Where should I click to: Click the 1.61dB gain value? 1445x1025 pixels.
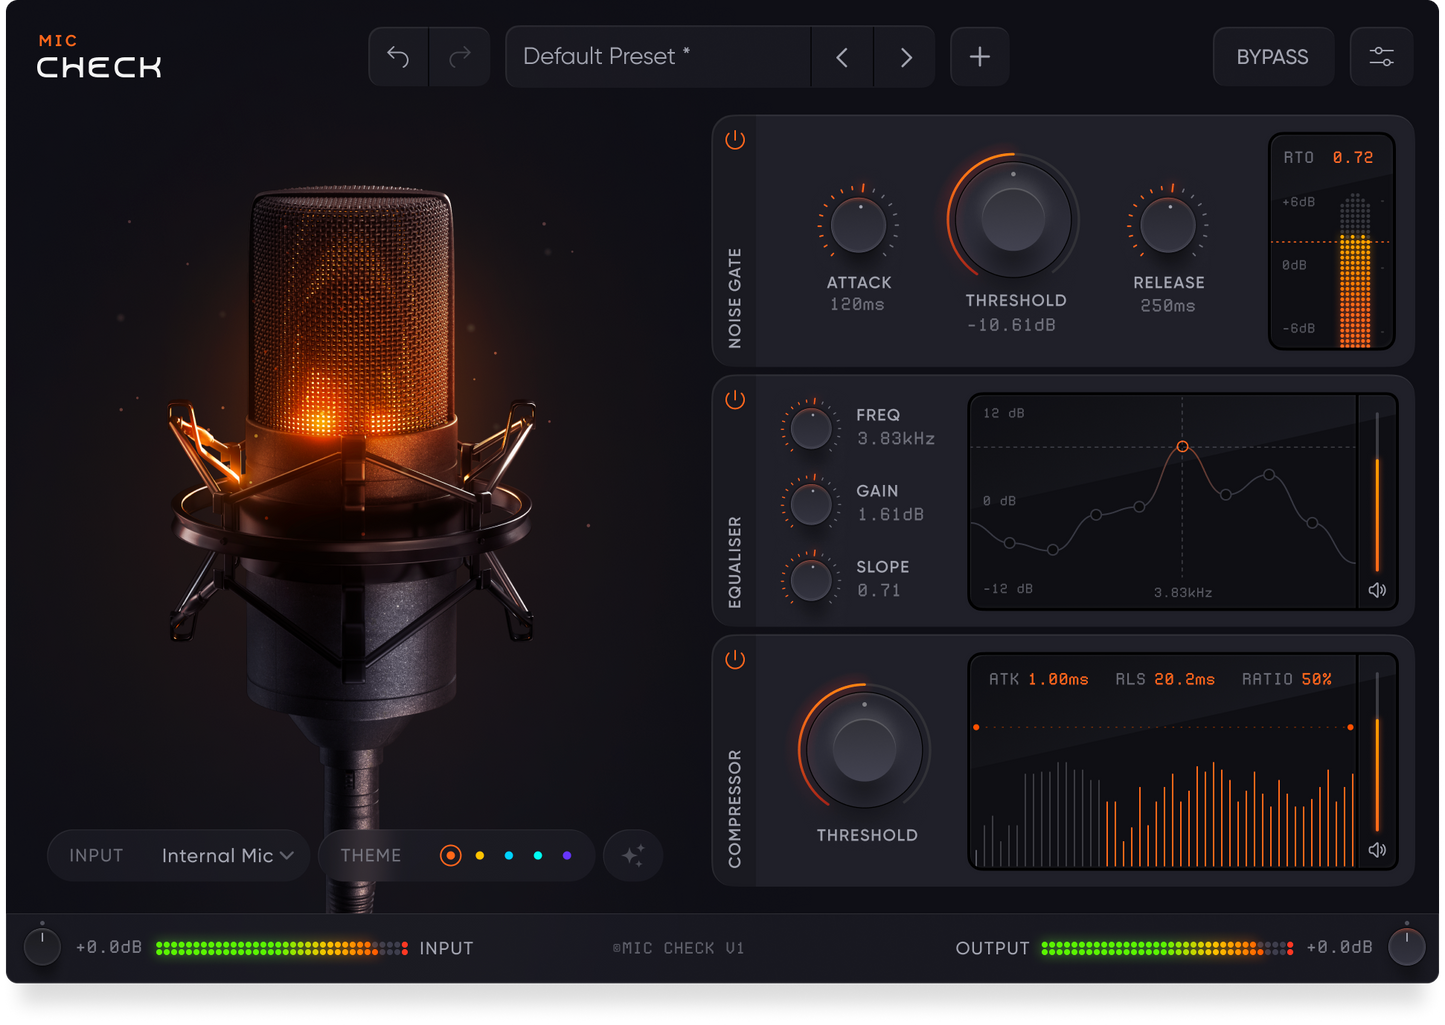[x=890, y=514]
